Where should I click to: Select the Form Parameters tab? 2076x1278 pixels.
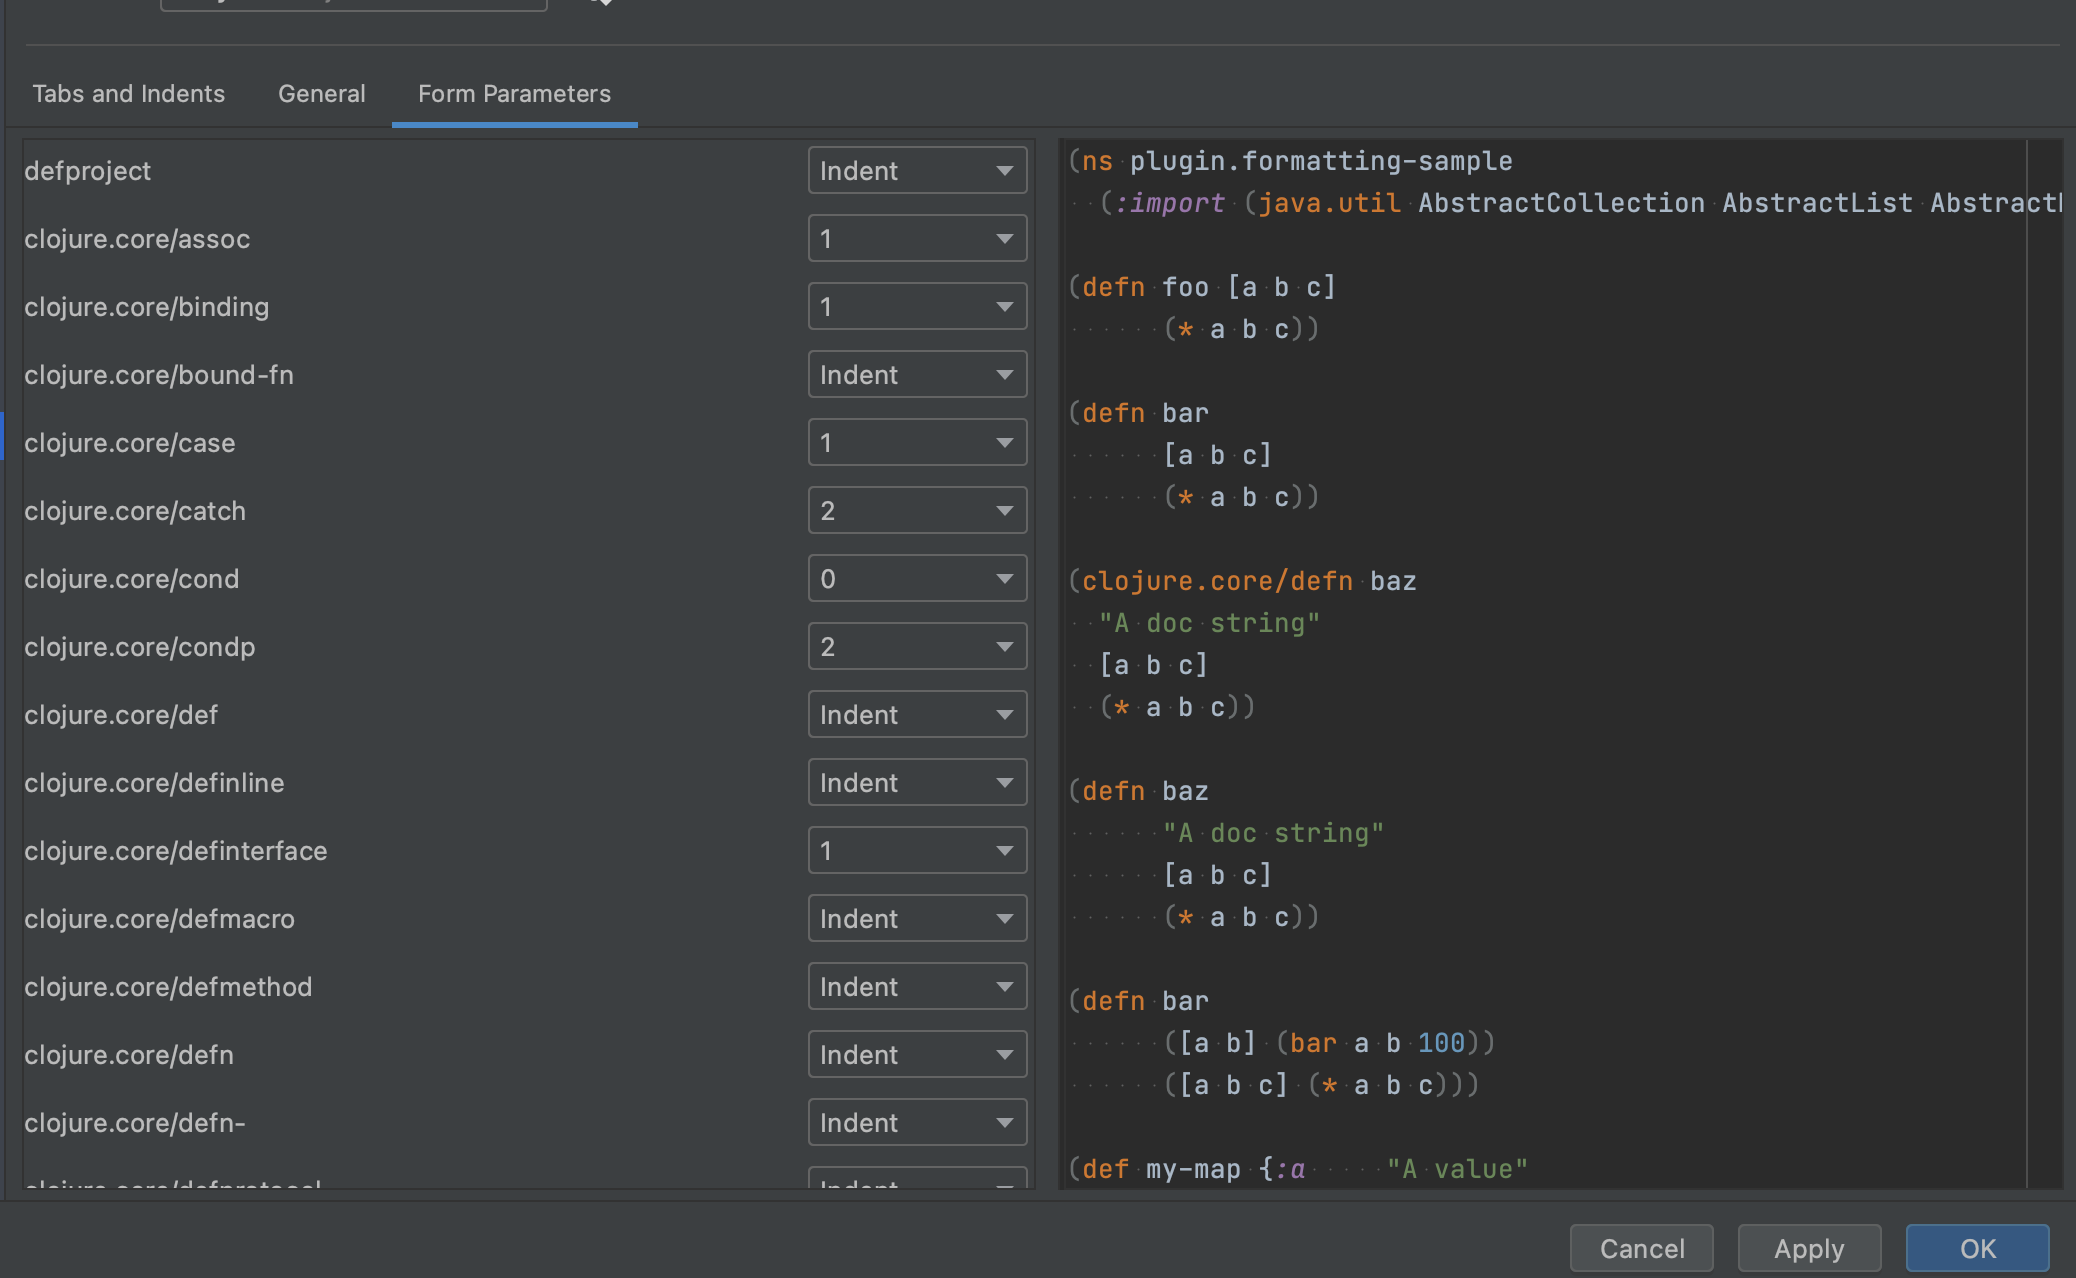coord(514,93)
